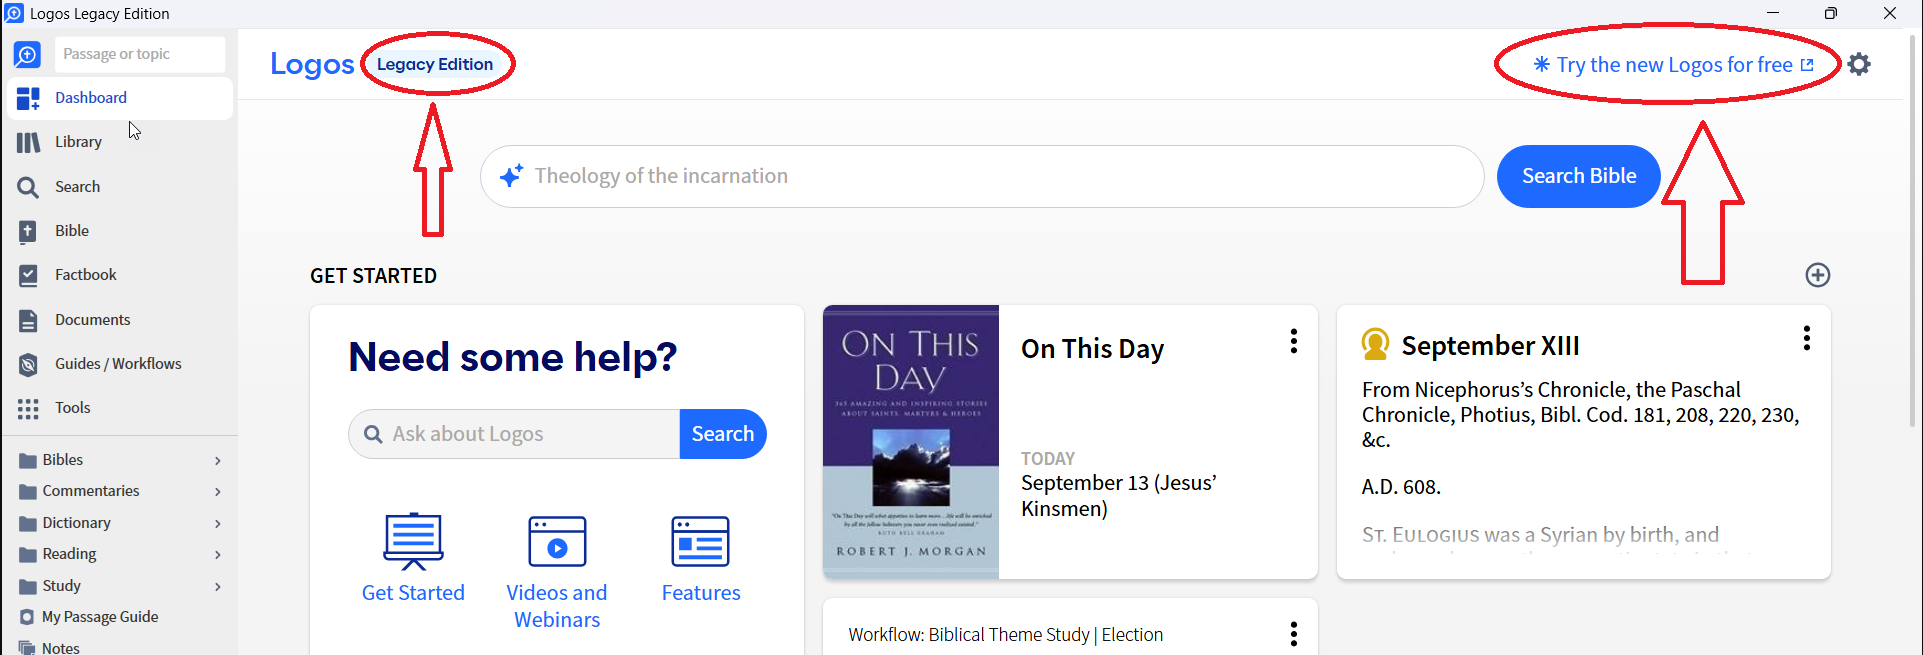This screenshot has width=1923, height=655.
Task: Open Workflow: Biblical Theme Study card
Action: point(1005,635)
